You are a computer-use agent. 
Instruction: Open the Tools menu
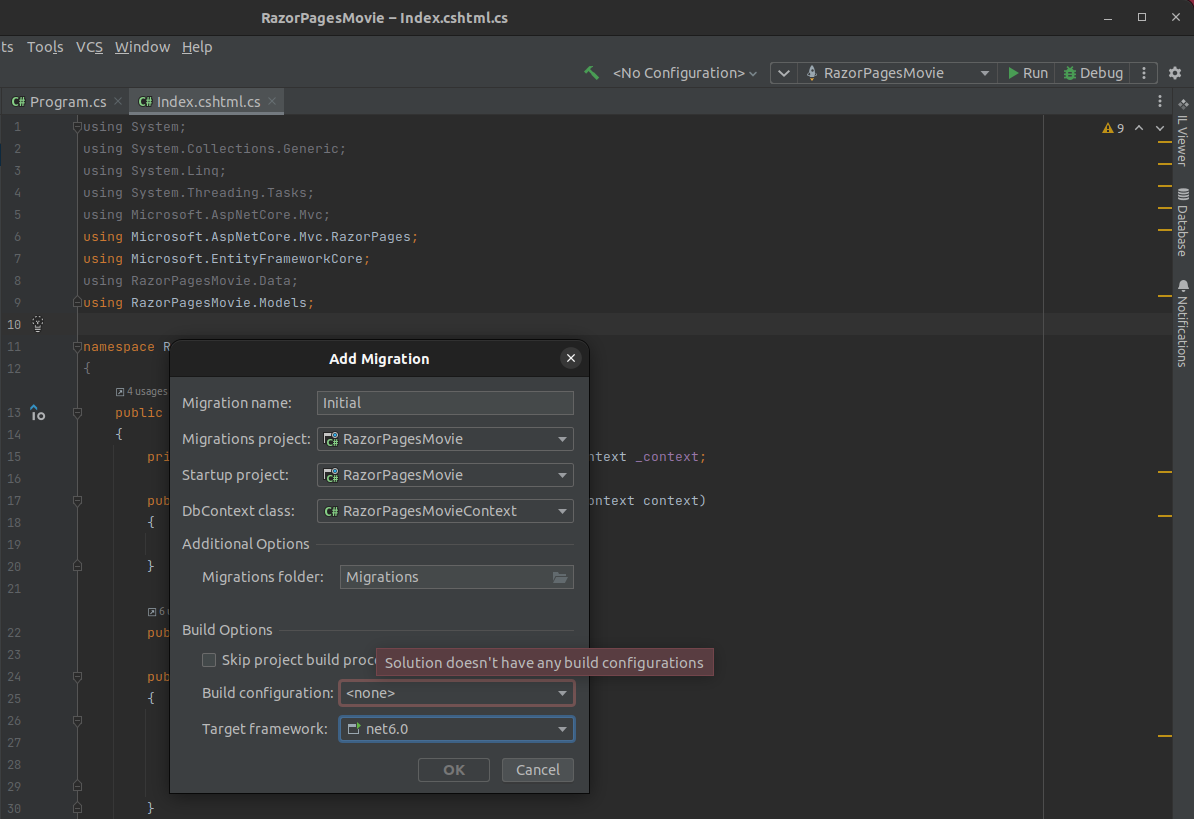pyautogui.click(x=44, y=46)
